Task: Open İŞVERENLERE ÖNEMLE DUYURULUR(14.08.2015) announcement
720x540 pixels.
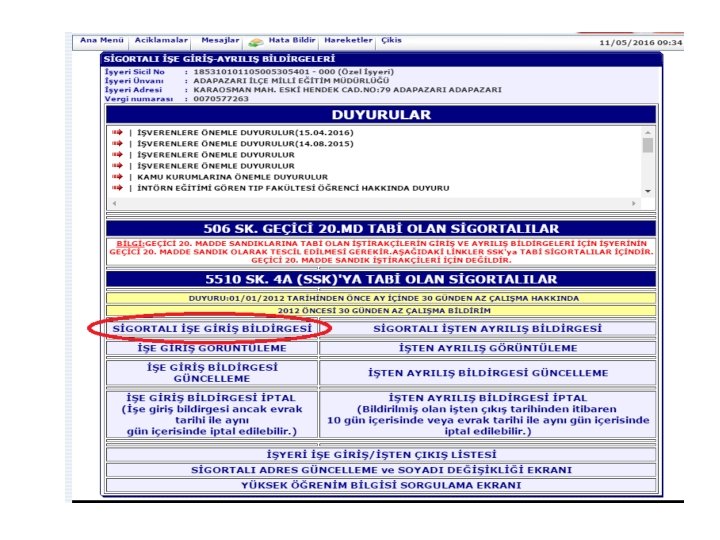Action: tap(245, 144)
